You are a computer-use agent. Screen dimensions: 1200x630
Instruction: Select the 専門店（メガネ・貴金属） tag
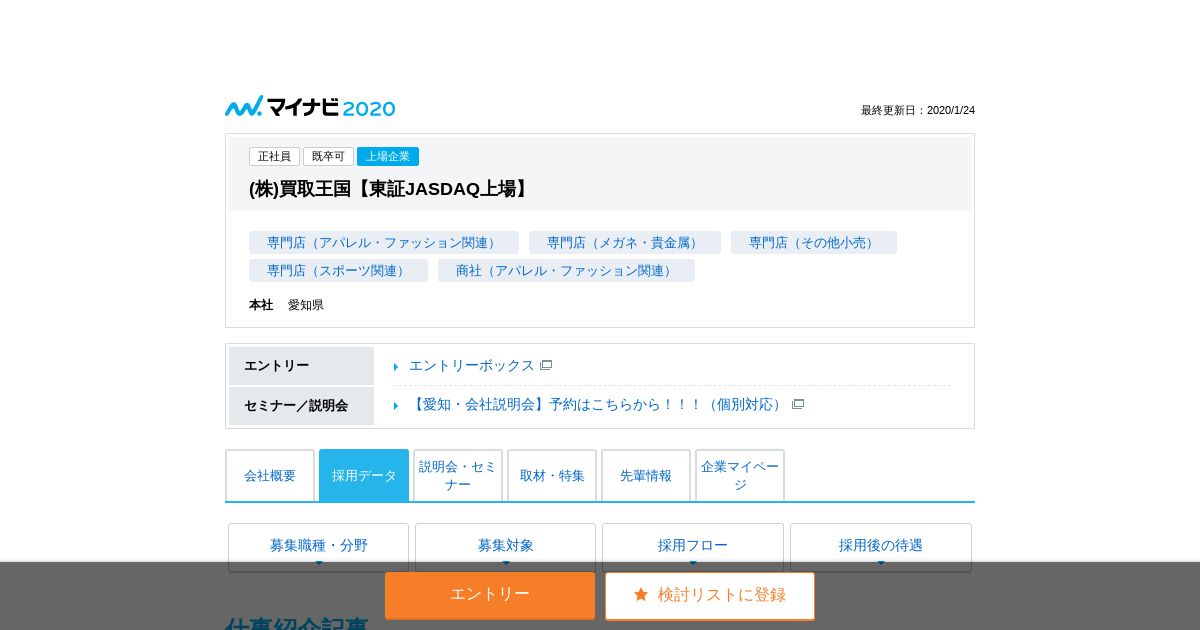pyautogui.click(x=625, y=243)
